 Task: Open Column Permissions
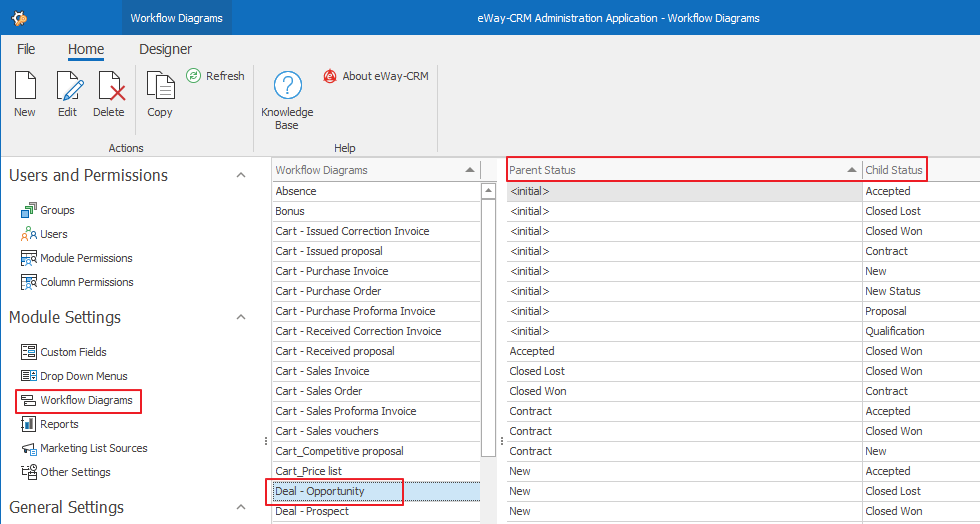coord(77,282)
